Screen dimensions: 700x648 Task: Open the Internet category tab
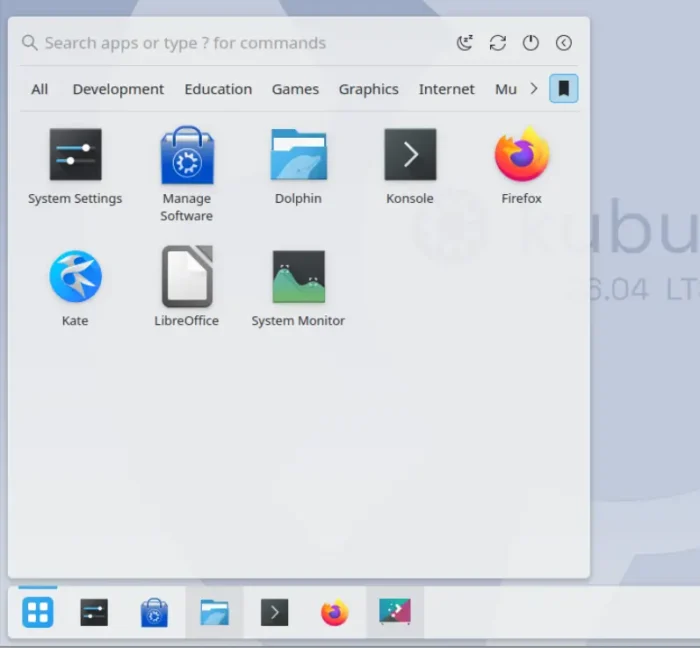click(x=446, y=89)
